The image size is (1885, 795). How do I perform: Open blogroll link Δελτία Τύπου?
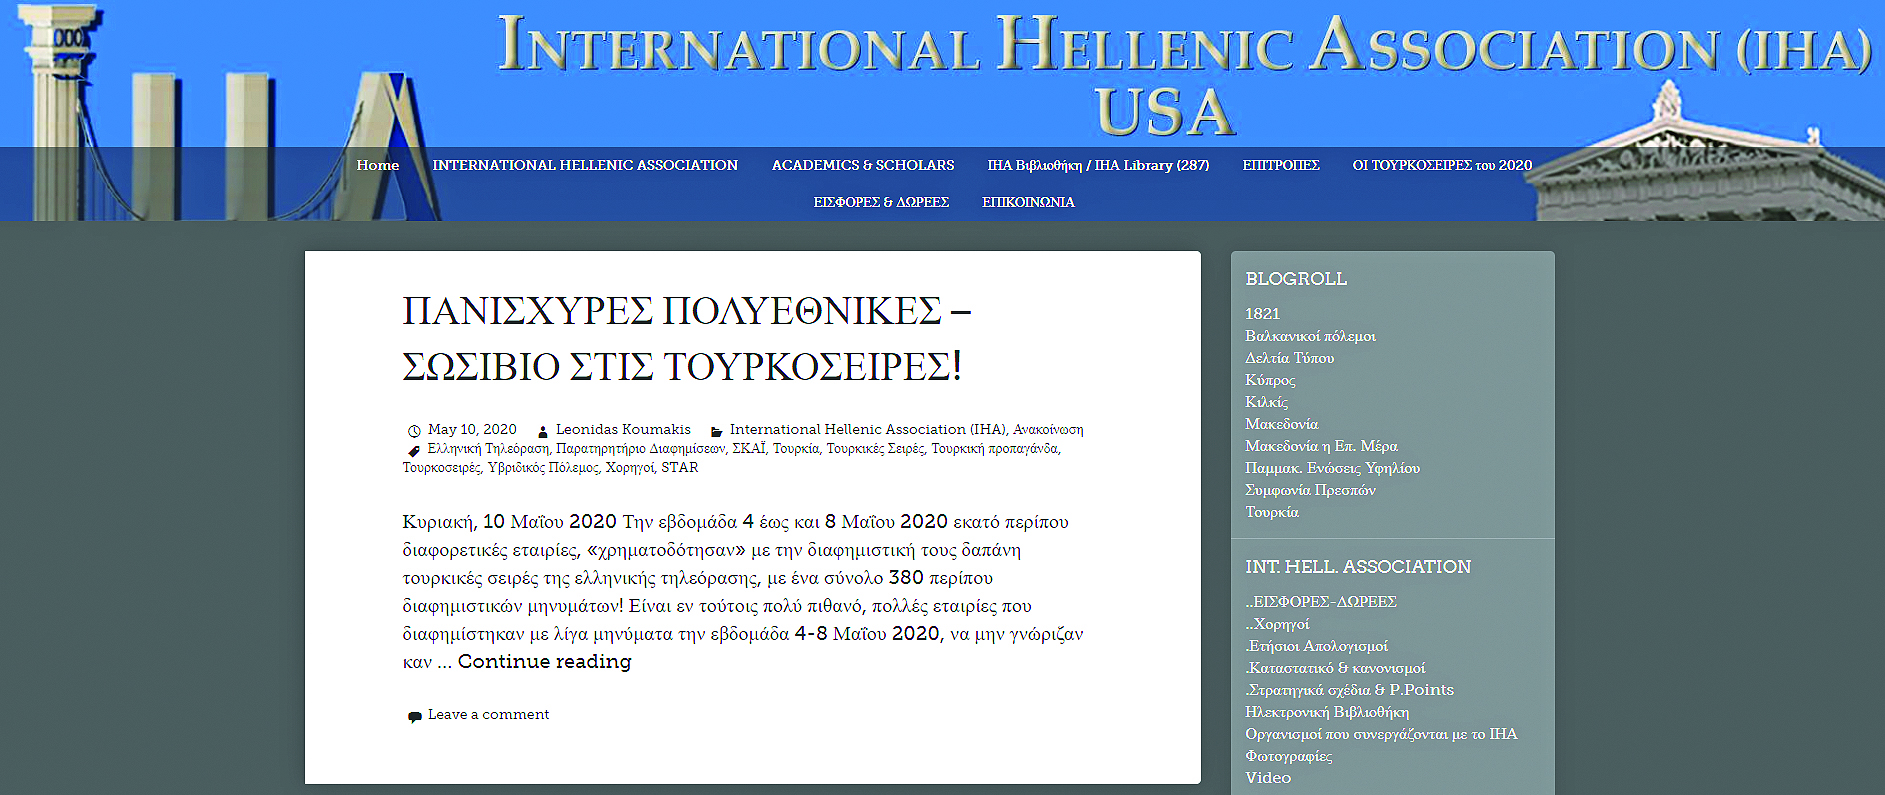coord(1289,357)
